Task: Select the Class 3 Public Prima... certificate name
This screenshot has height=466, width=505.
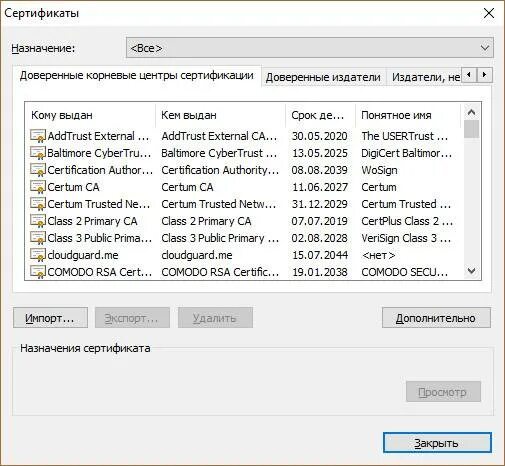Action: pos(99,238)
